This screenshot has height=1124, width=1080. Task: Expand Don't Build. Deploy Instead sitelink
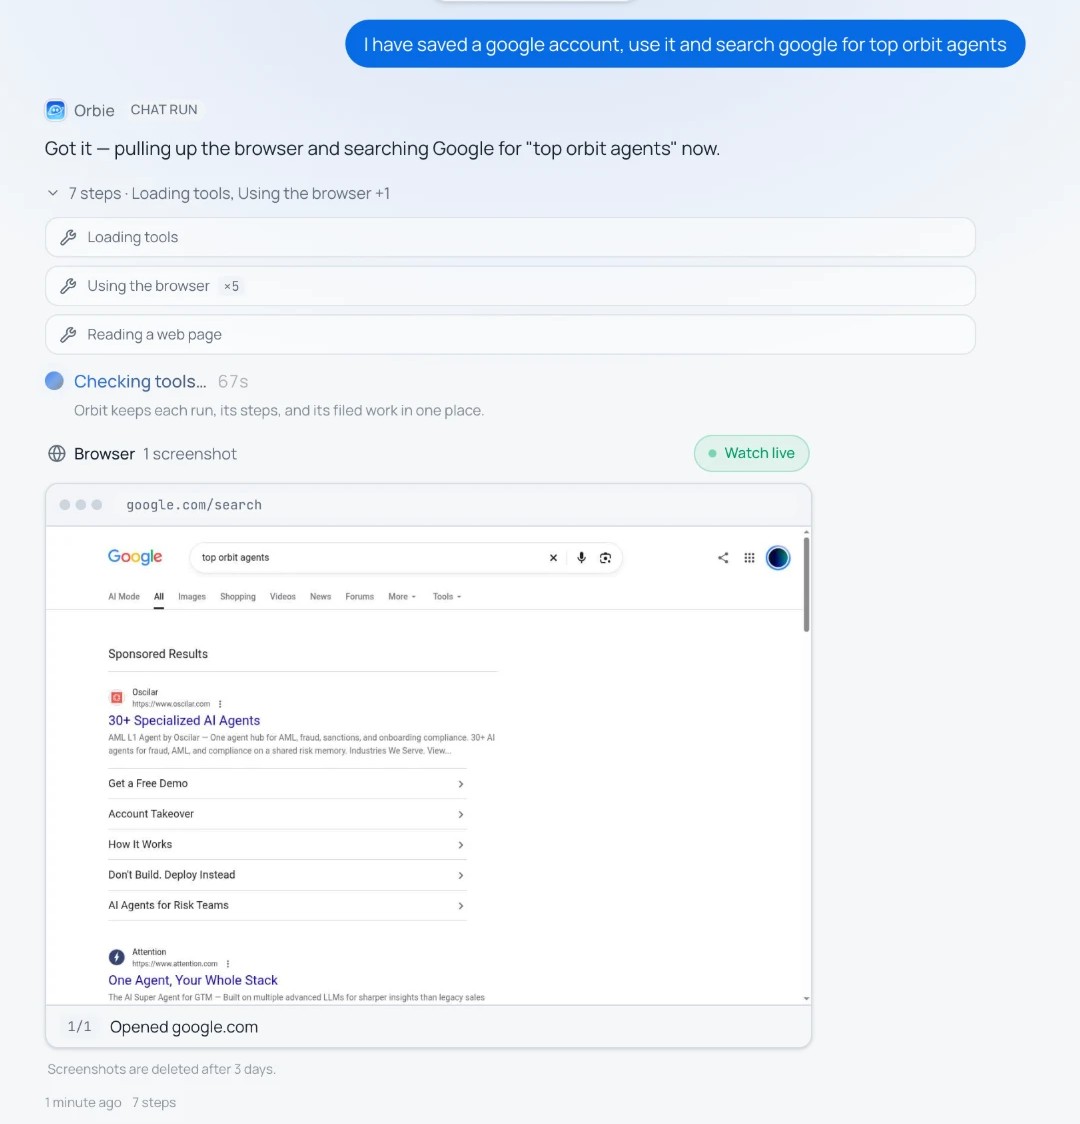[287, 875]
